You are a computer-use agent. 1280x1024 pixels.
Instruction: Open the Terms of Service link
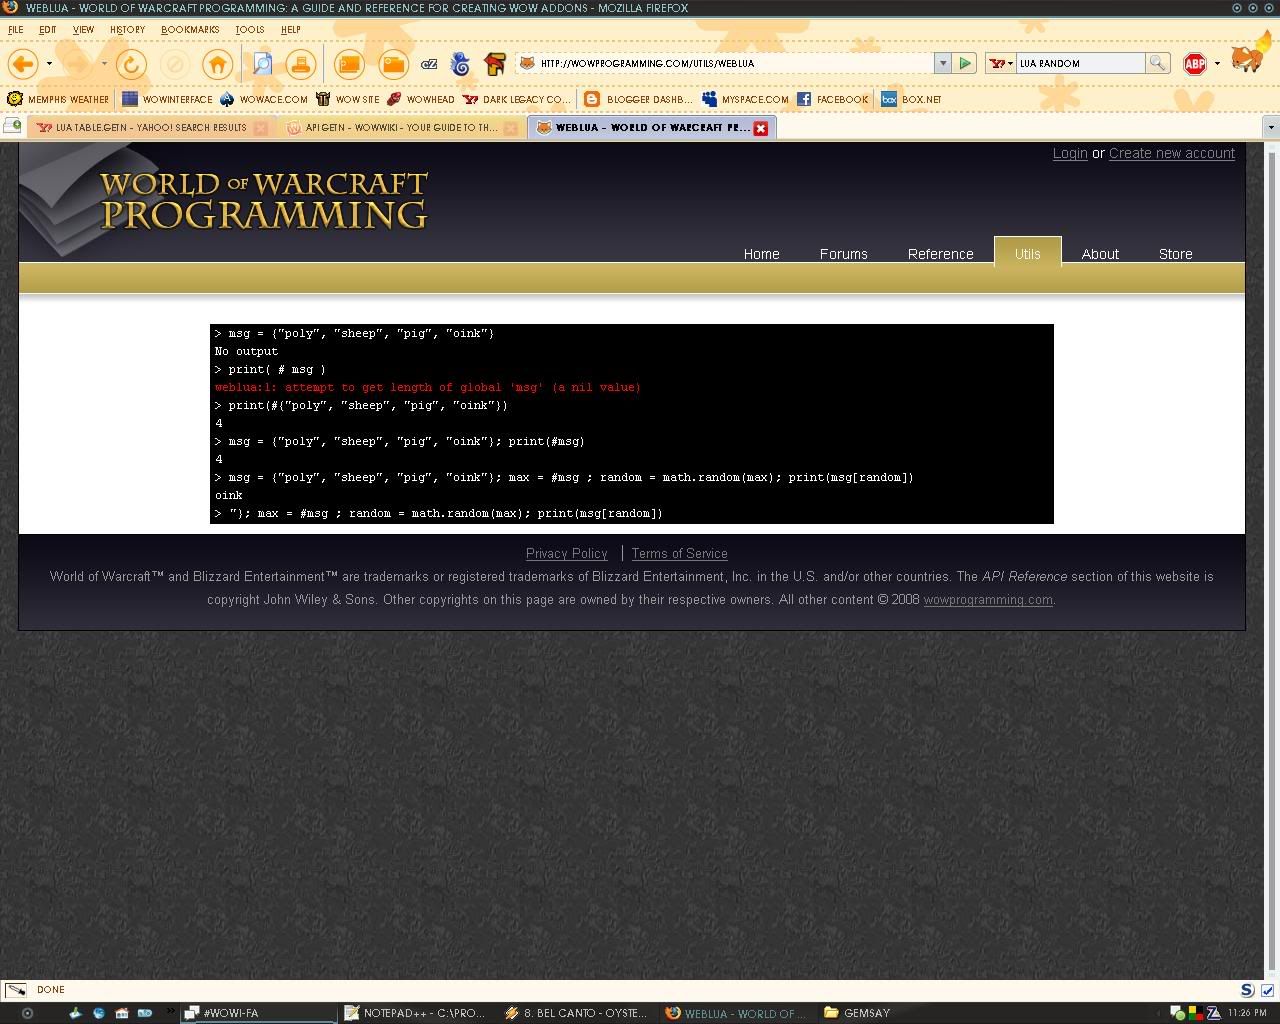679,553
